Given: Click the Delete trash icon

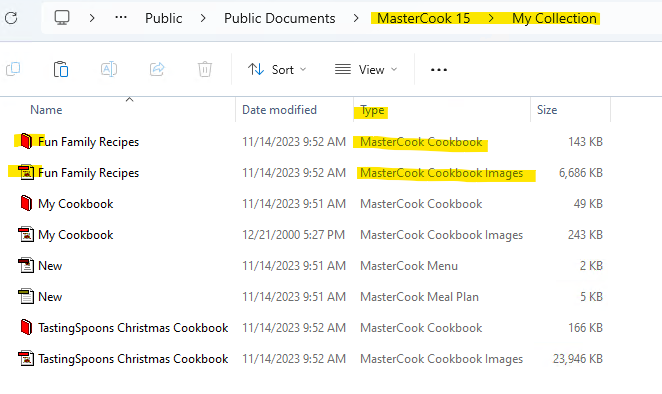Looking at the screenshot, I should click(205, 69).
